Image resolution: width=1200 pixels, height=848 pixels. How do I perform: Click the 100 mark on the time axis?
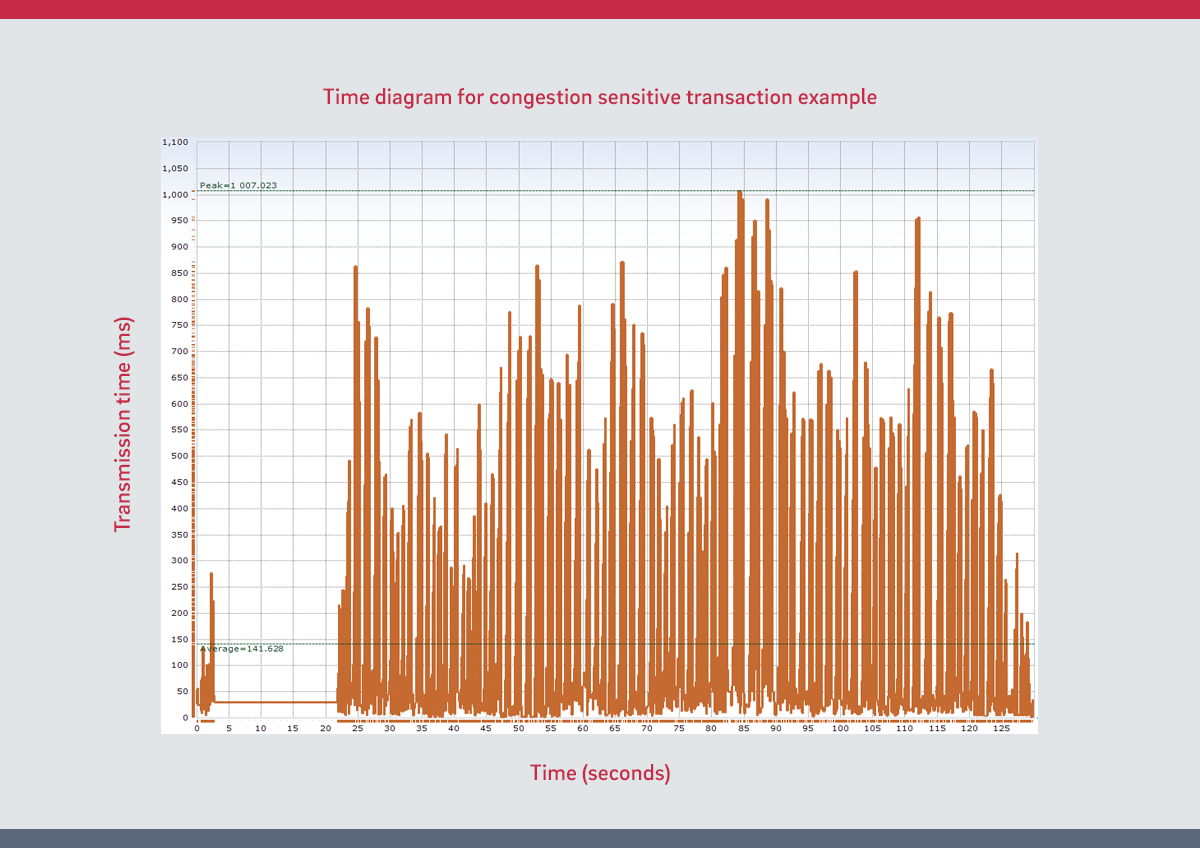(840, 729)
